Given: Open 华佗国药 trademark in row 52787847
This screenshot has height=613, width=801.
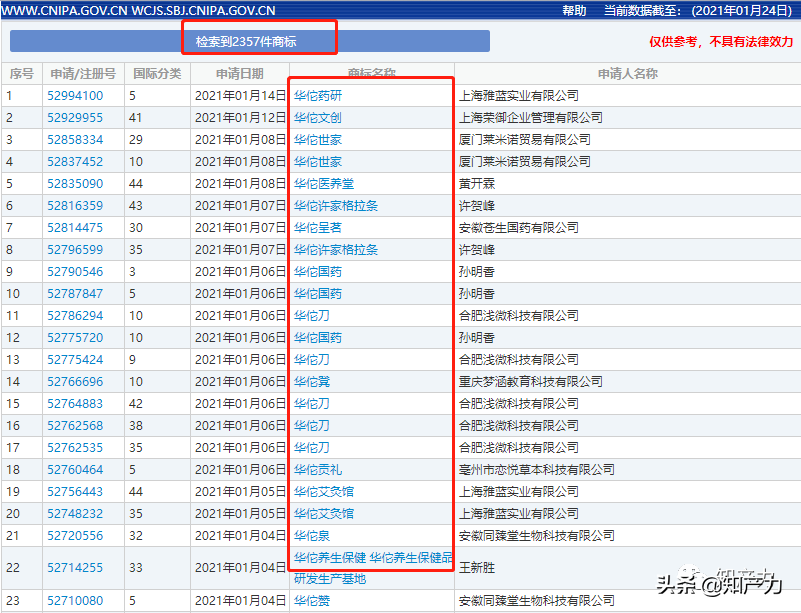Looking at the screenshot, I should tap(318, 293).
